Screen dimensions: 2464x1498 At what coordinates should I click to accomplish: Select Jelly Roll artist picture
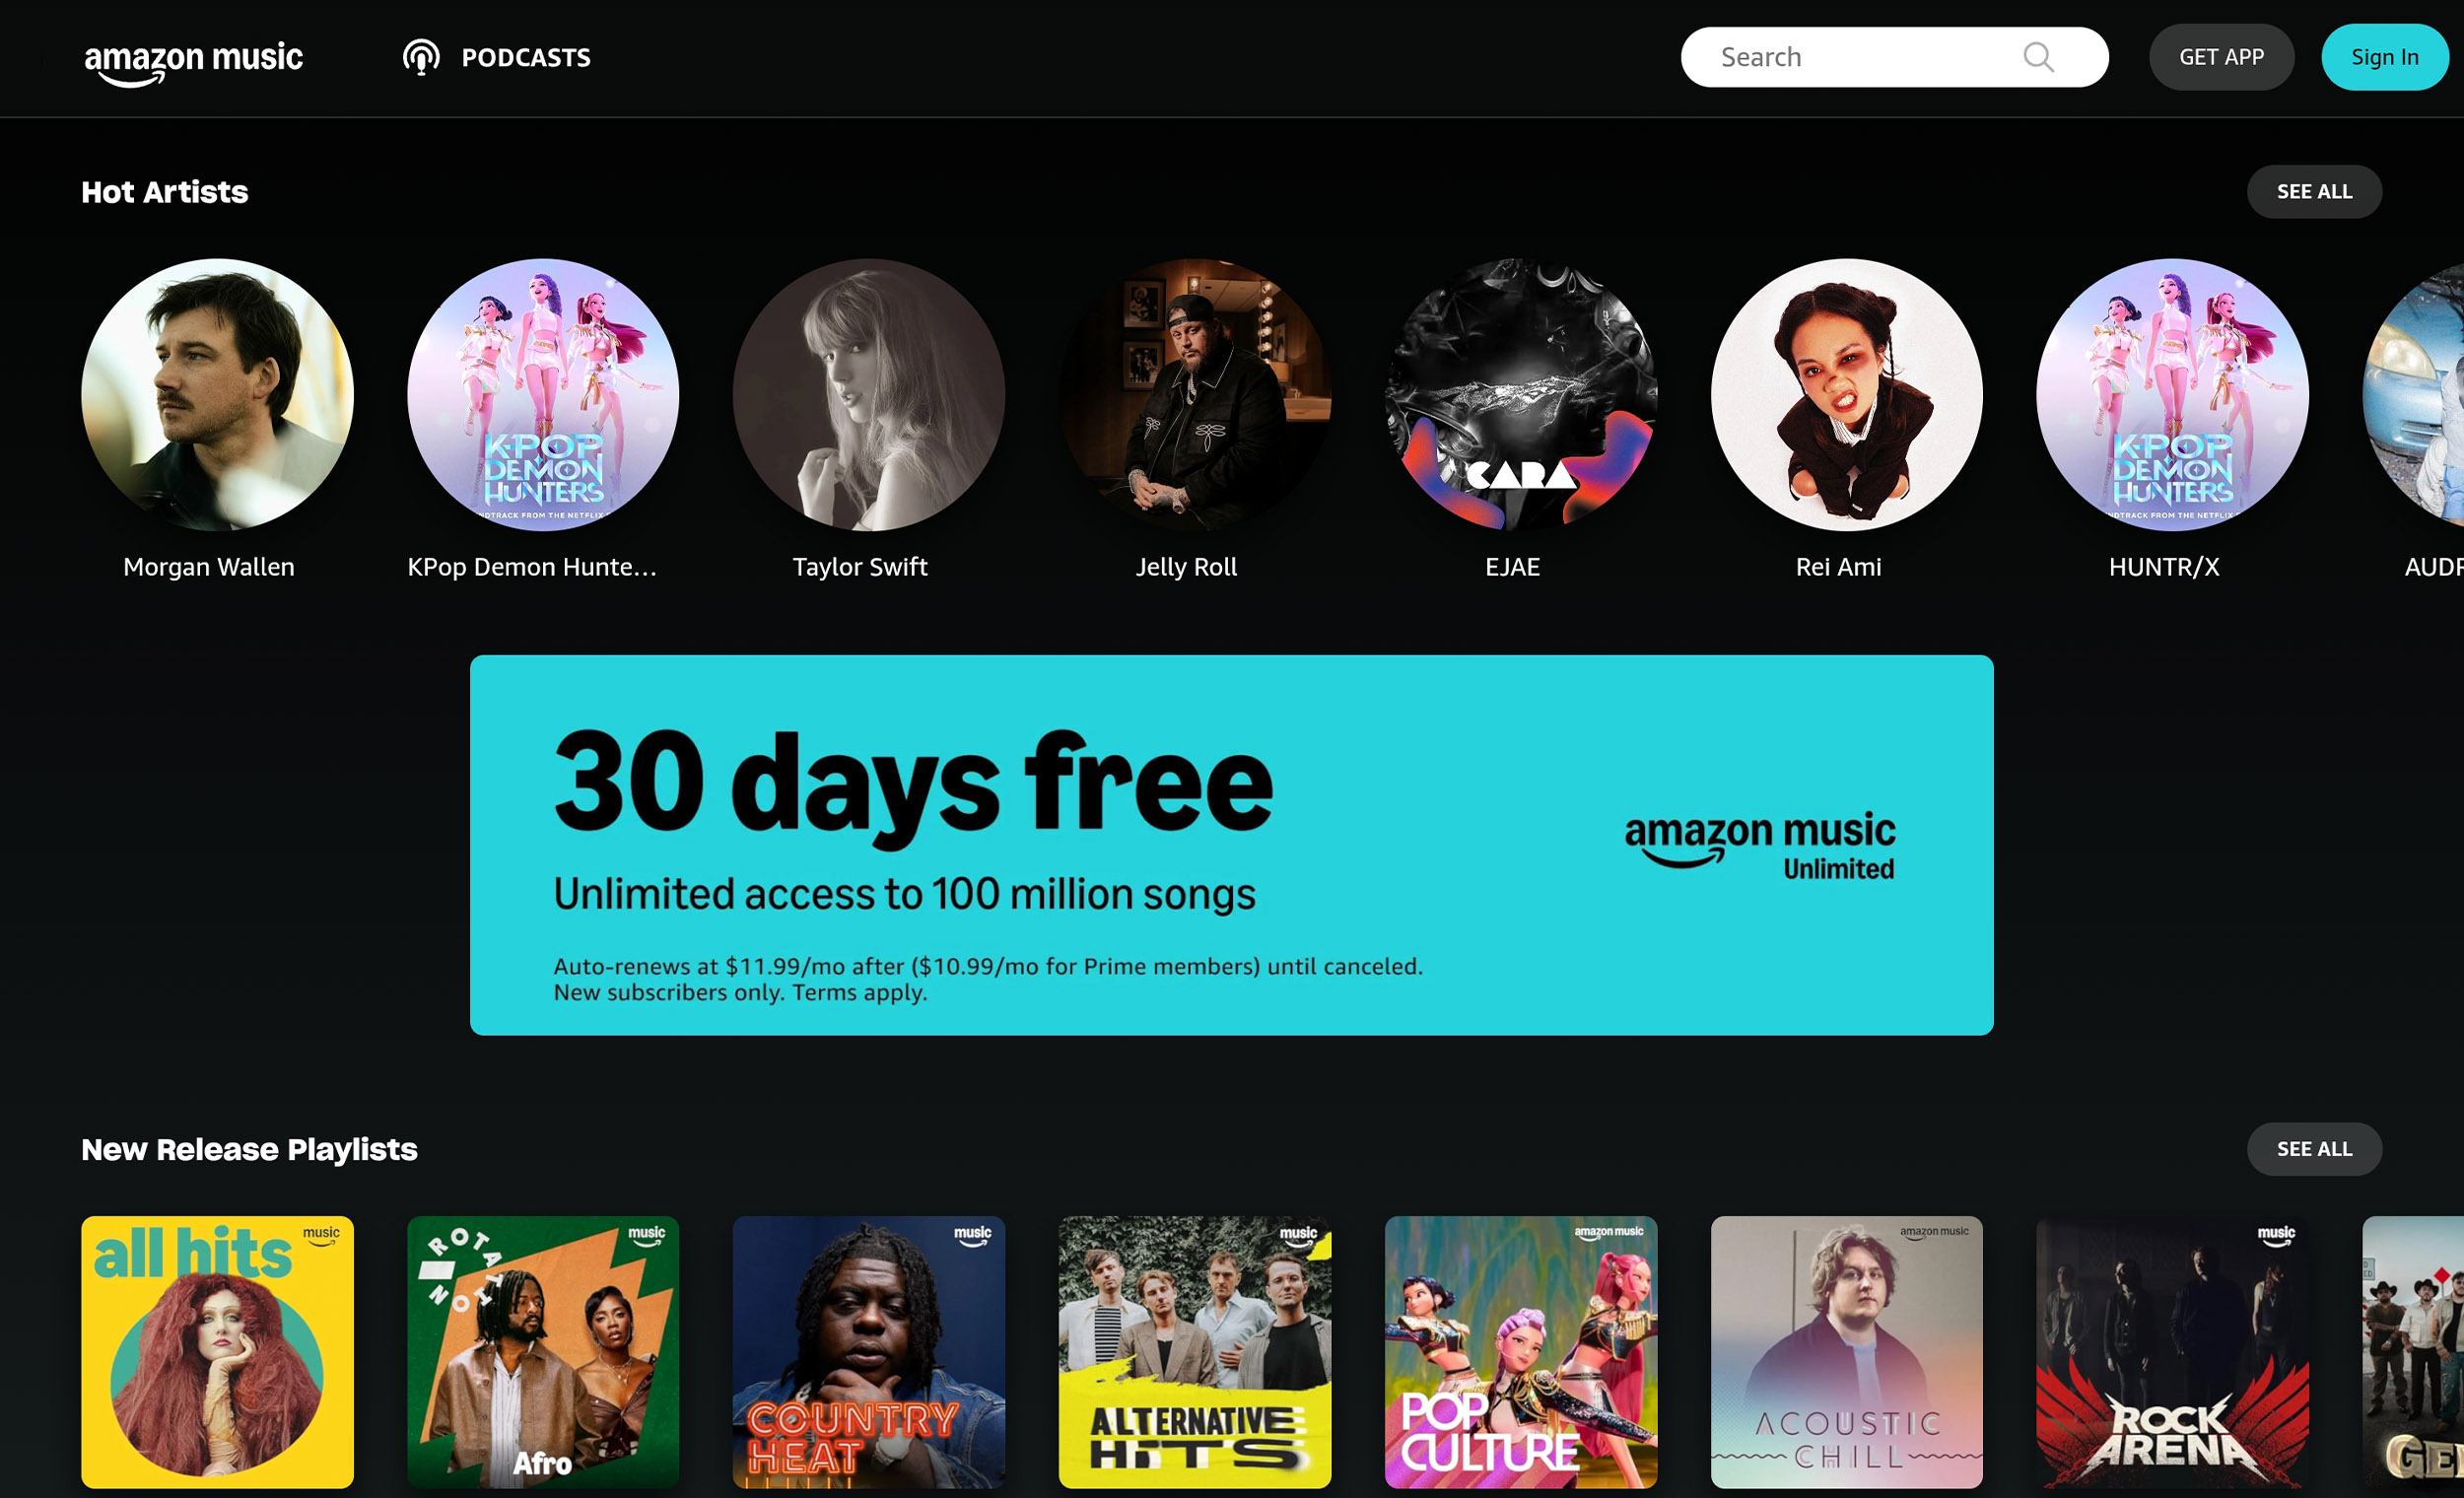(1194, 395)
